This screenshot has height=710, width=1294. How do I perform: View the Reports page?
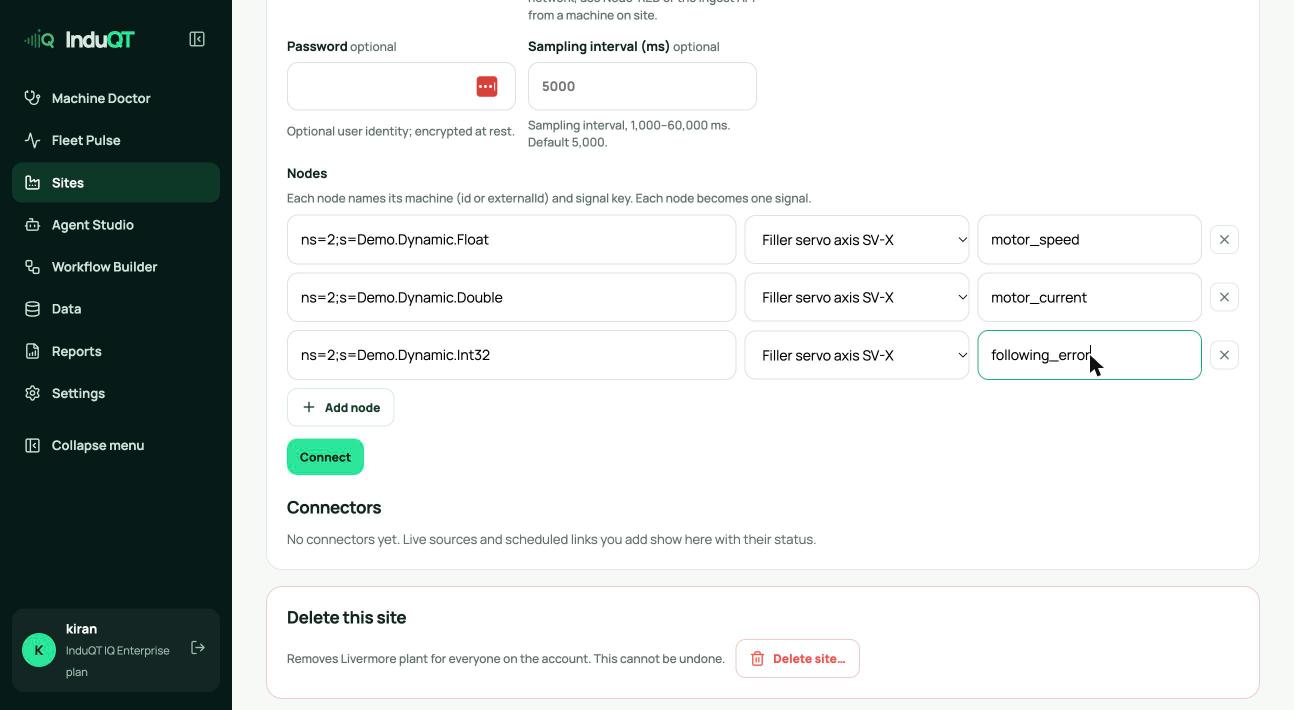[116, 351]
